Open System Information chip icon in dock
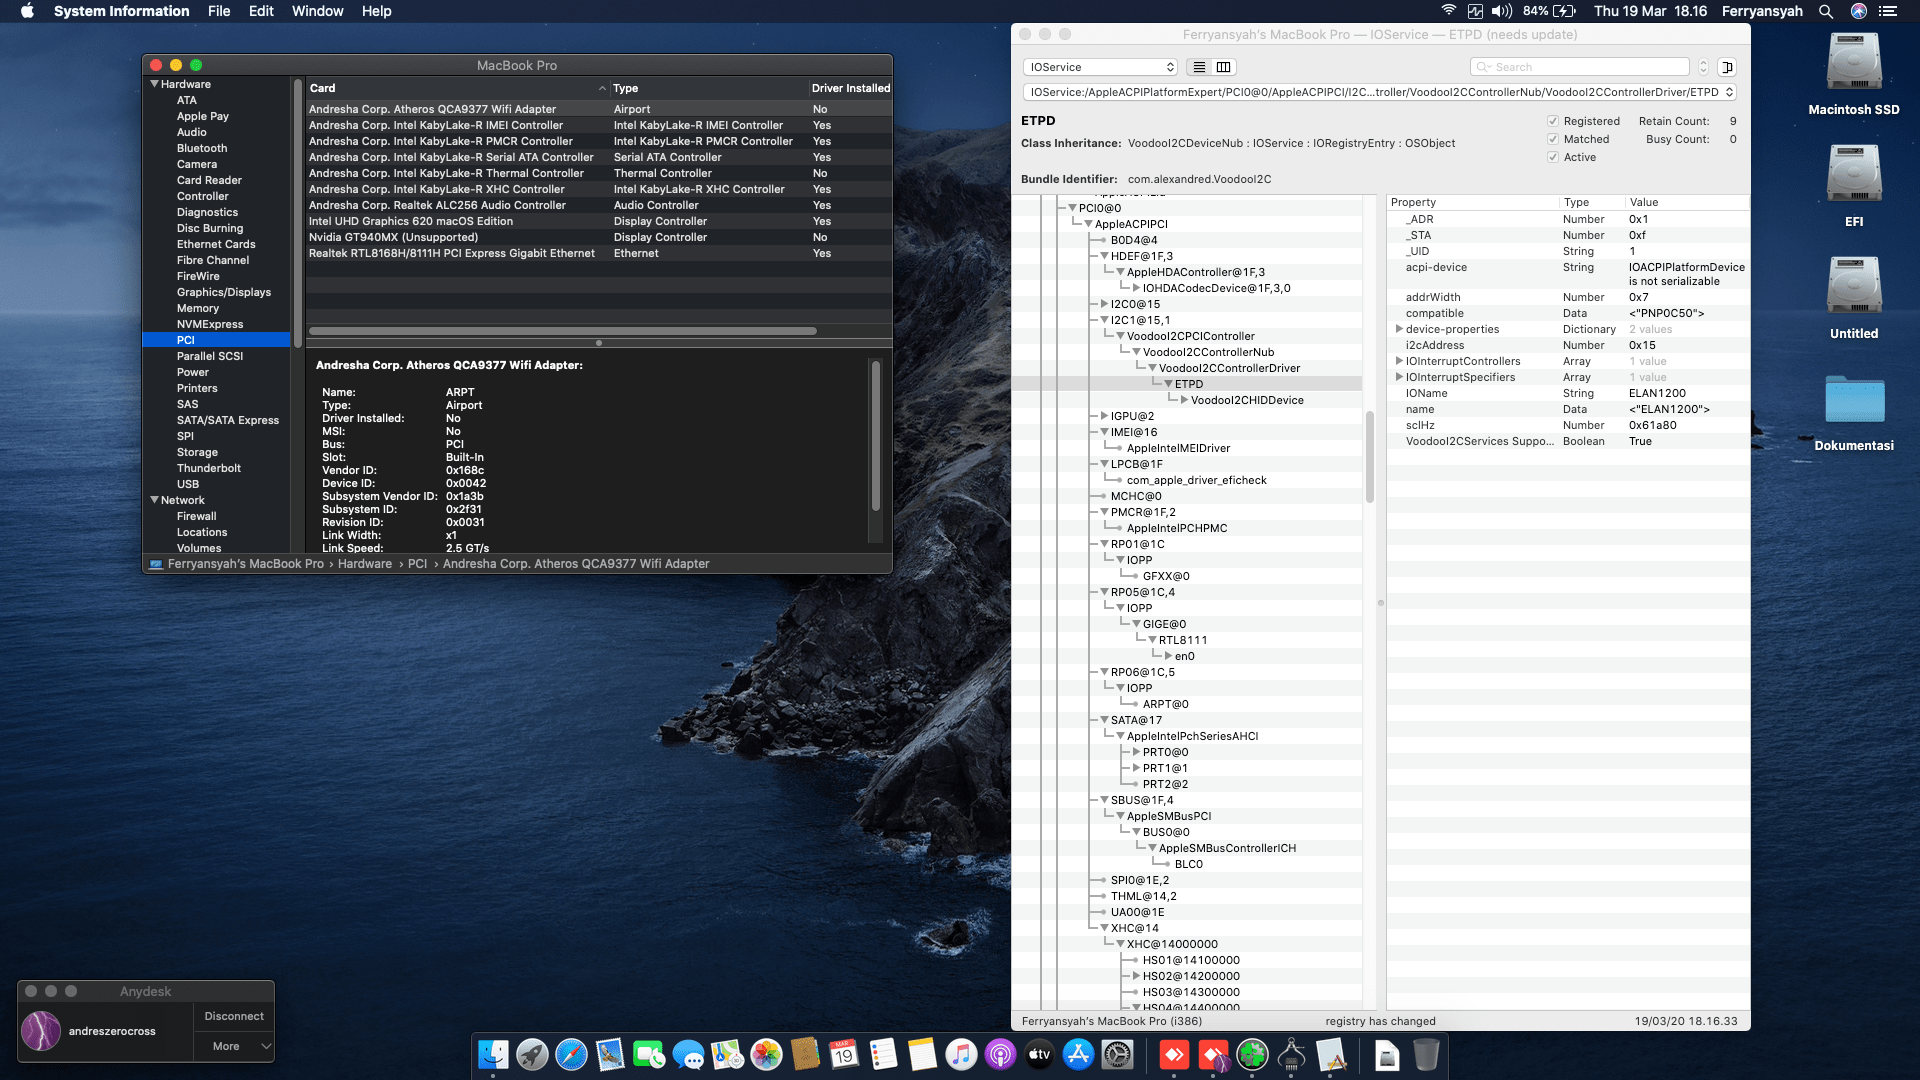Image resolution: width=1920 pixels, height=1080 pixels. tap(1291, 1054)
